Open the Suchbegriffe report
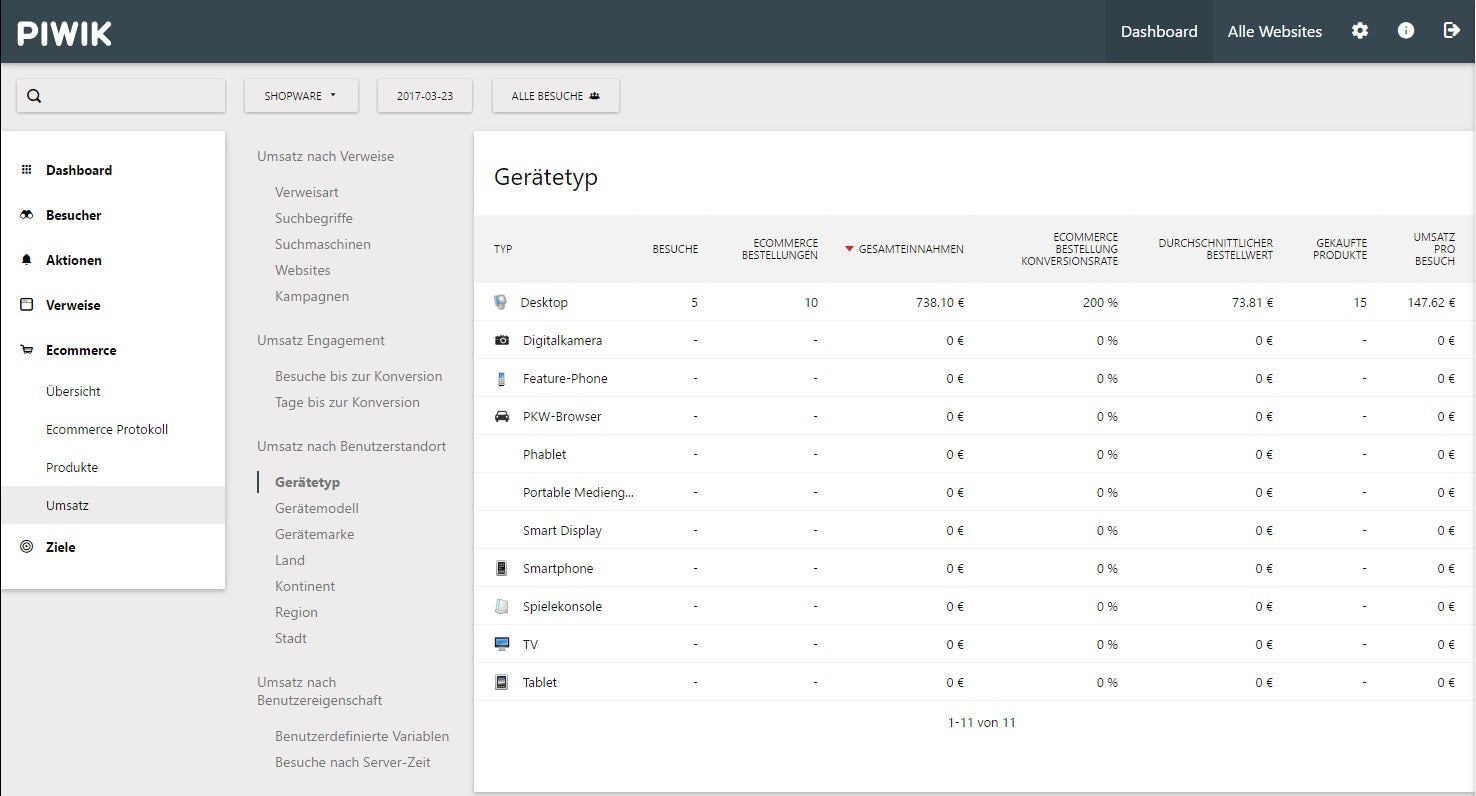The width and height of the screenshot is (1476, 796). [x=314, y=218]
